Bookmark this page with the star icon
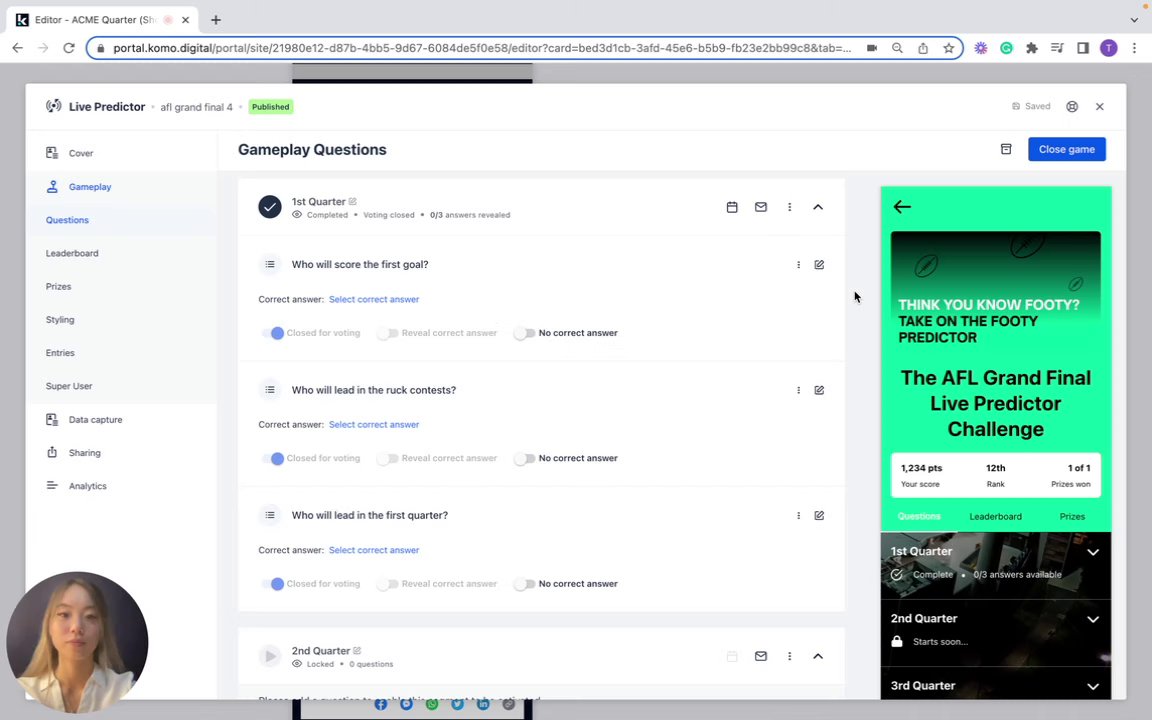The width and height of the screenshot is (1152, 720). coord(948,48)
